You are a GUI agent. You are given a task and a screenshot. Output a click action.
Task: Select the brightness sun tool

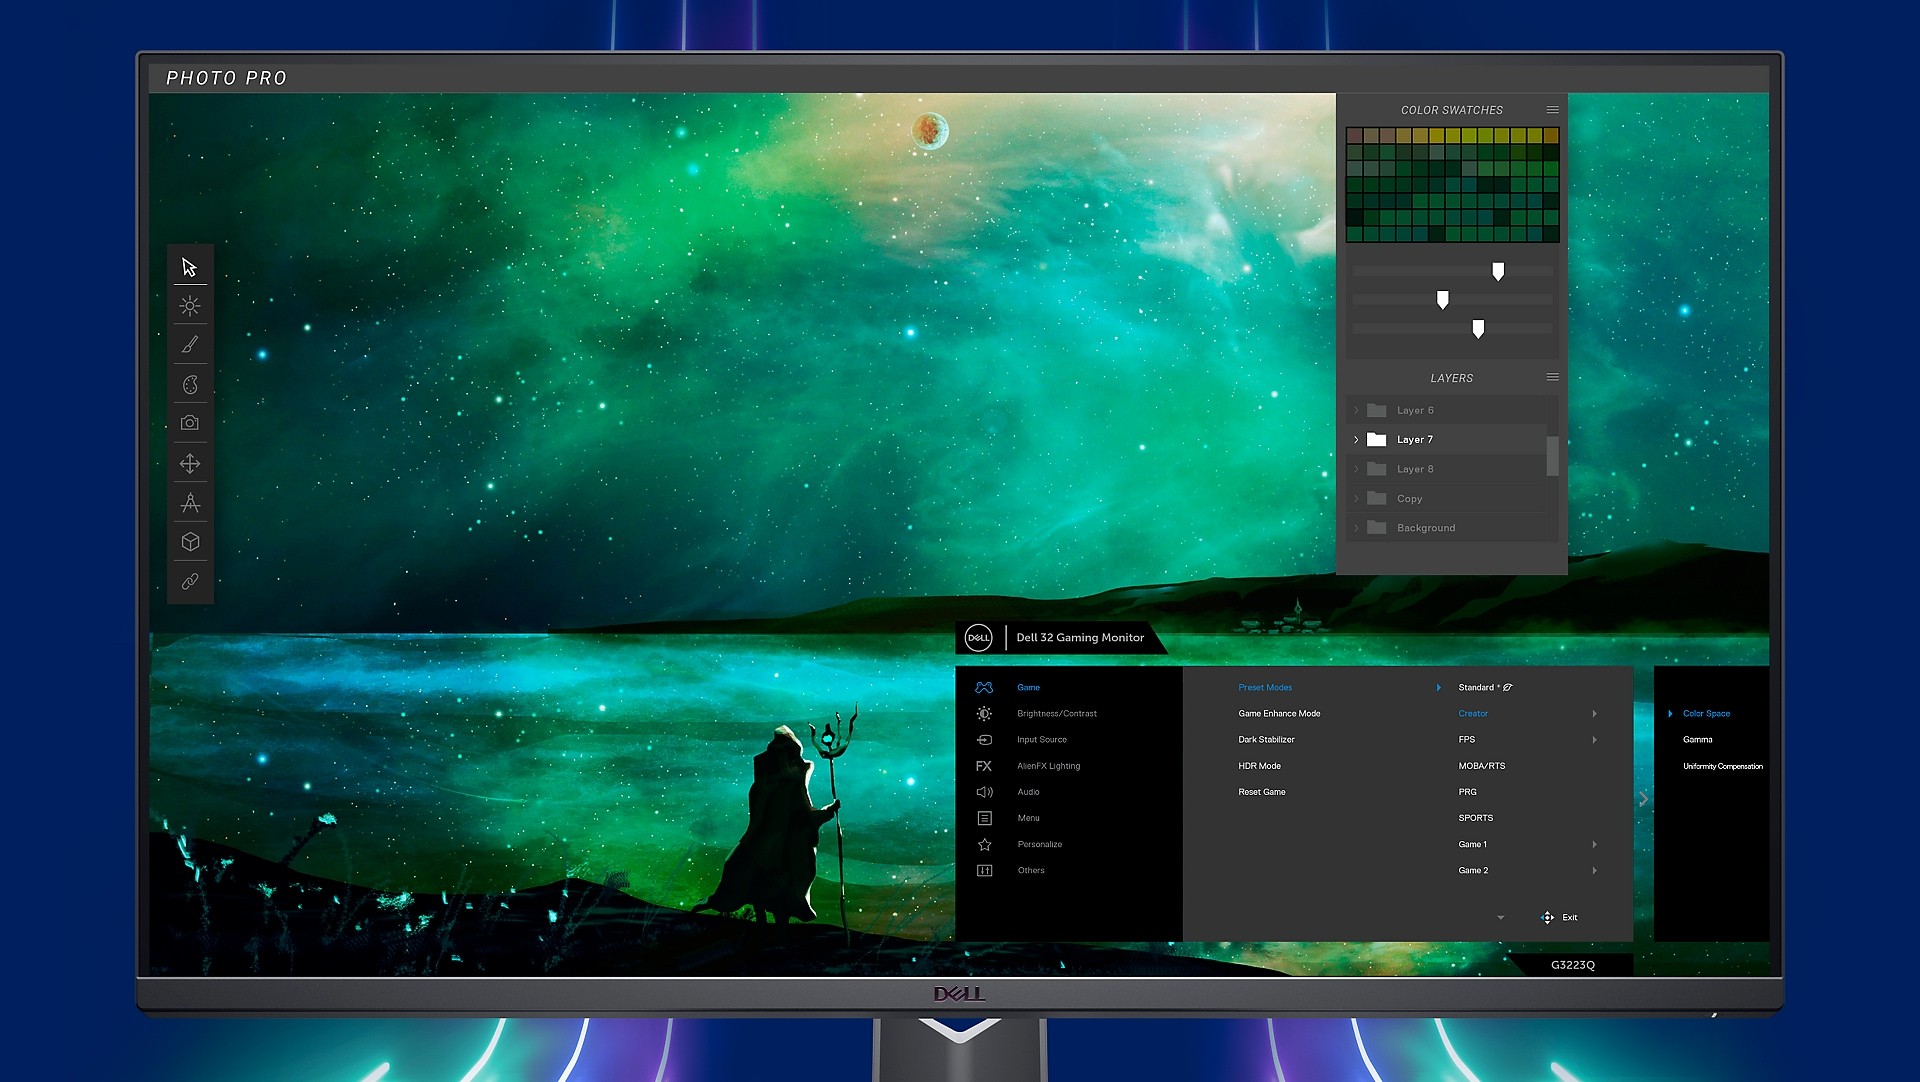pyautogui.click(x=190, y=306)
